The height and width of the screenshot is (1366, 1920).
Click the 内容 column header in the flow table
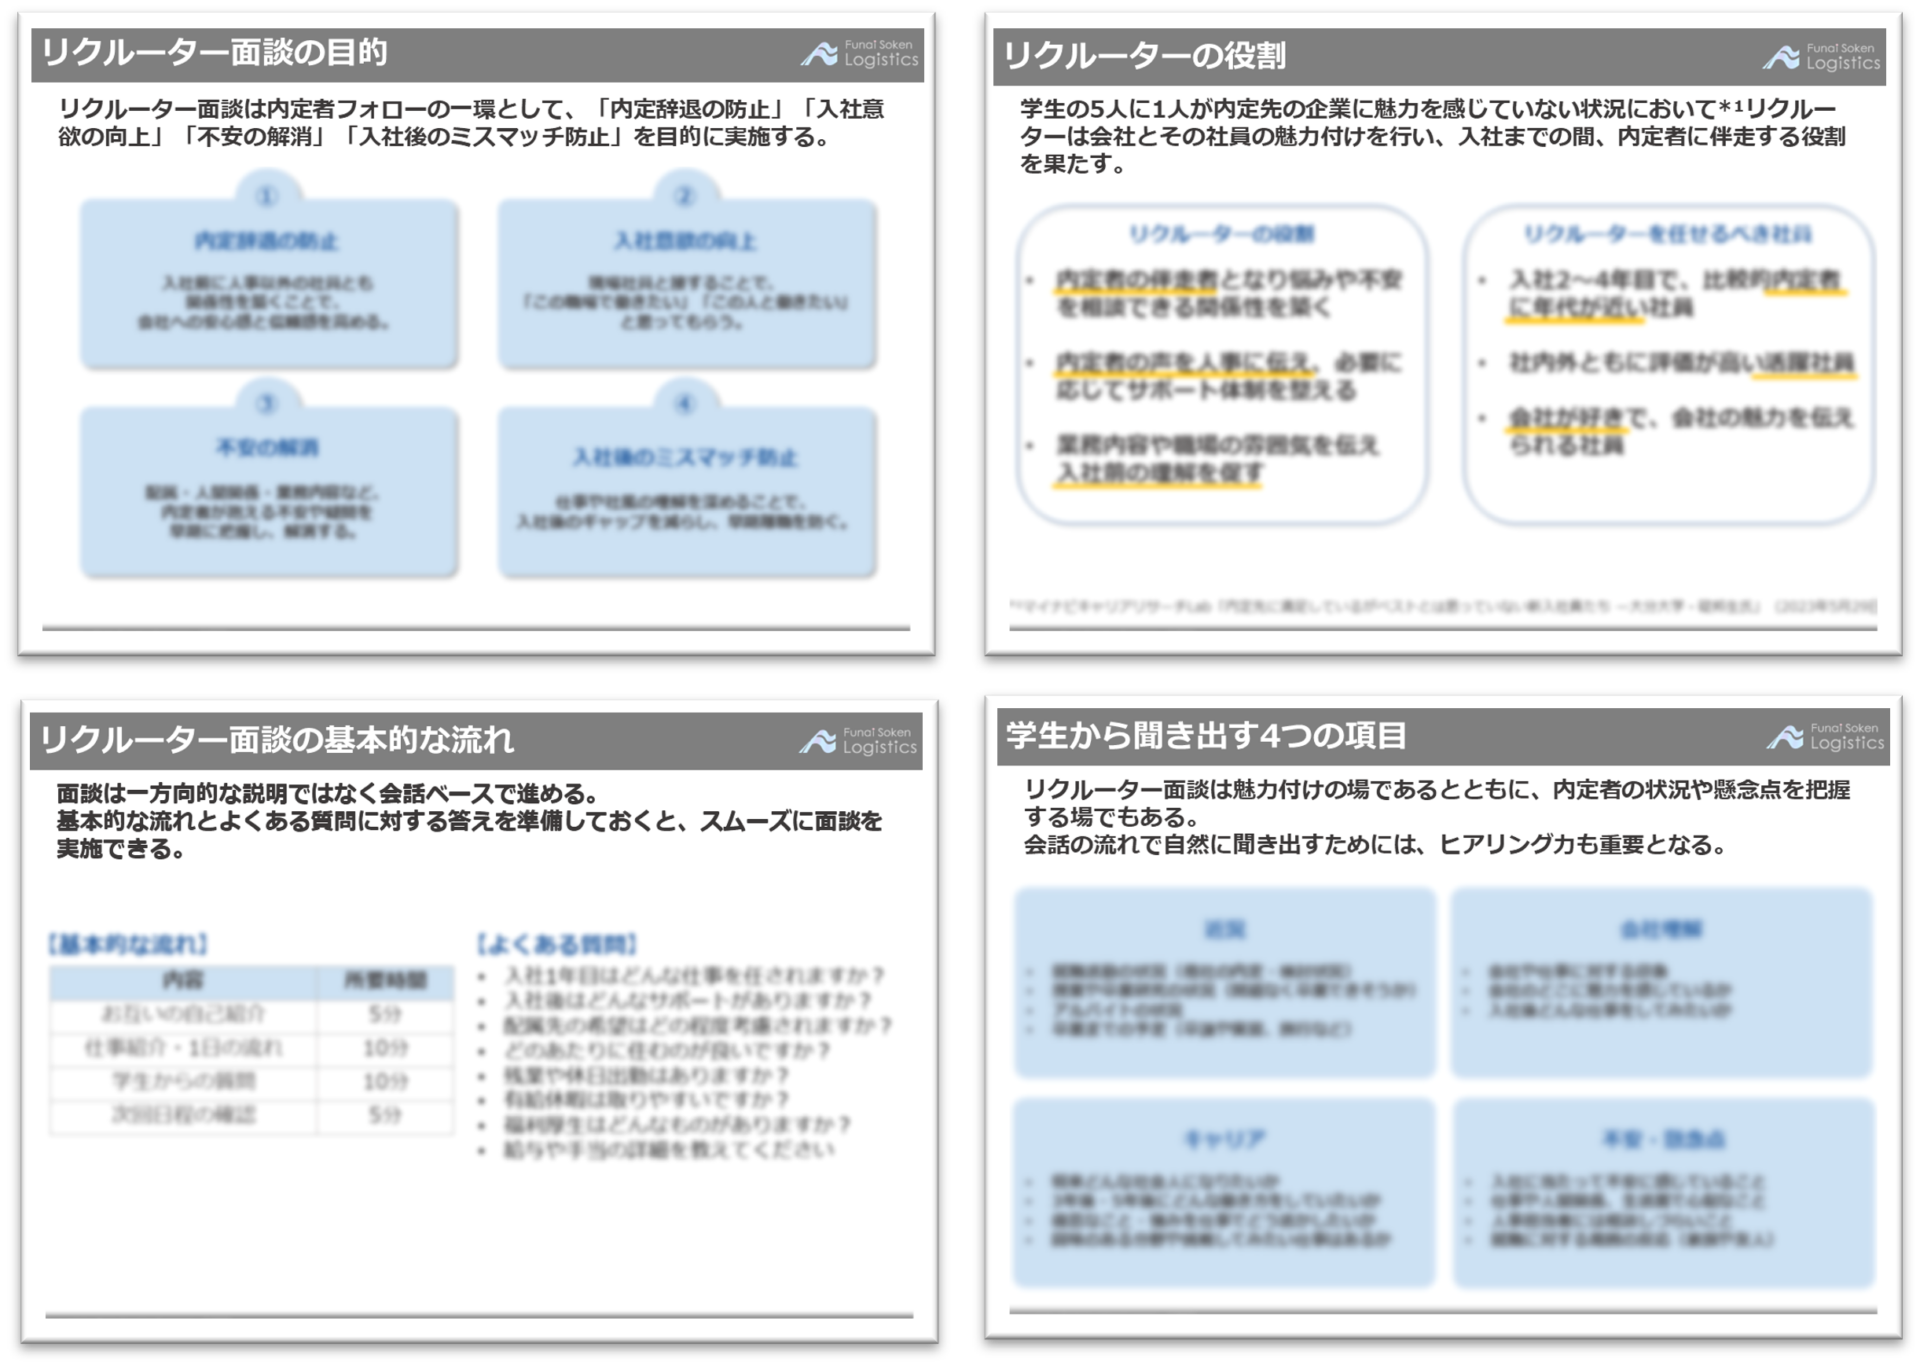183,981
